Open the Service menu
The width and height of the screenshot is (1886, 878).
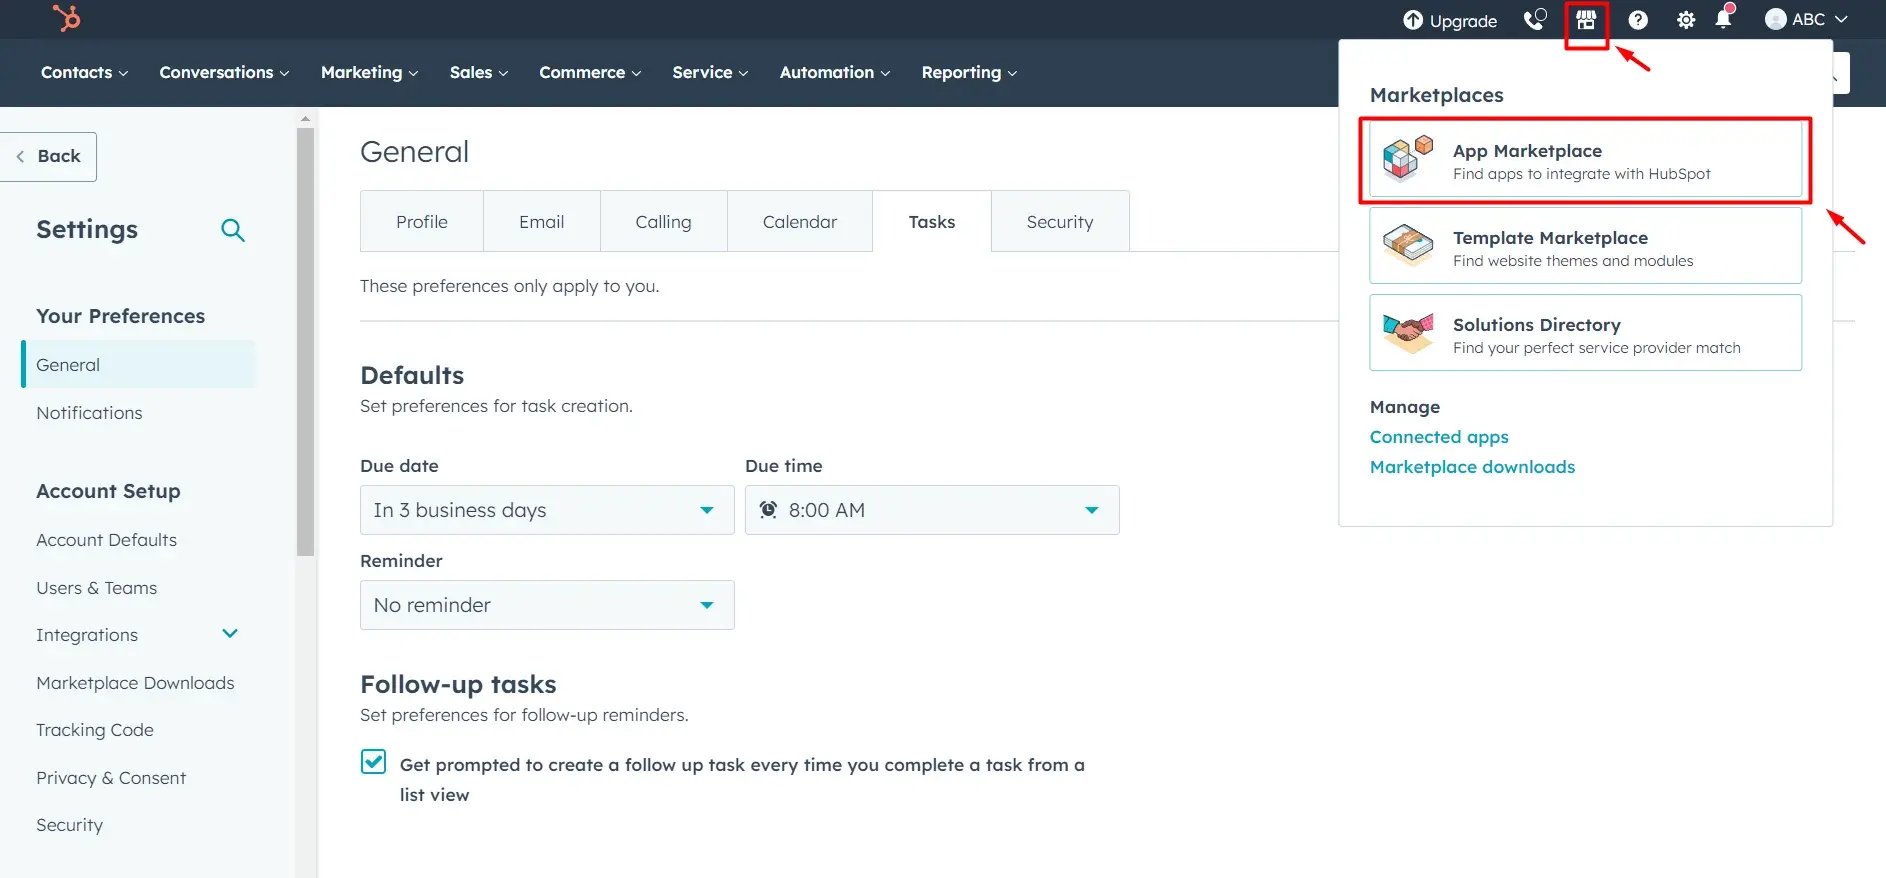pyautogui.click(x=710, y=72)
